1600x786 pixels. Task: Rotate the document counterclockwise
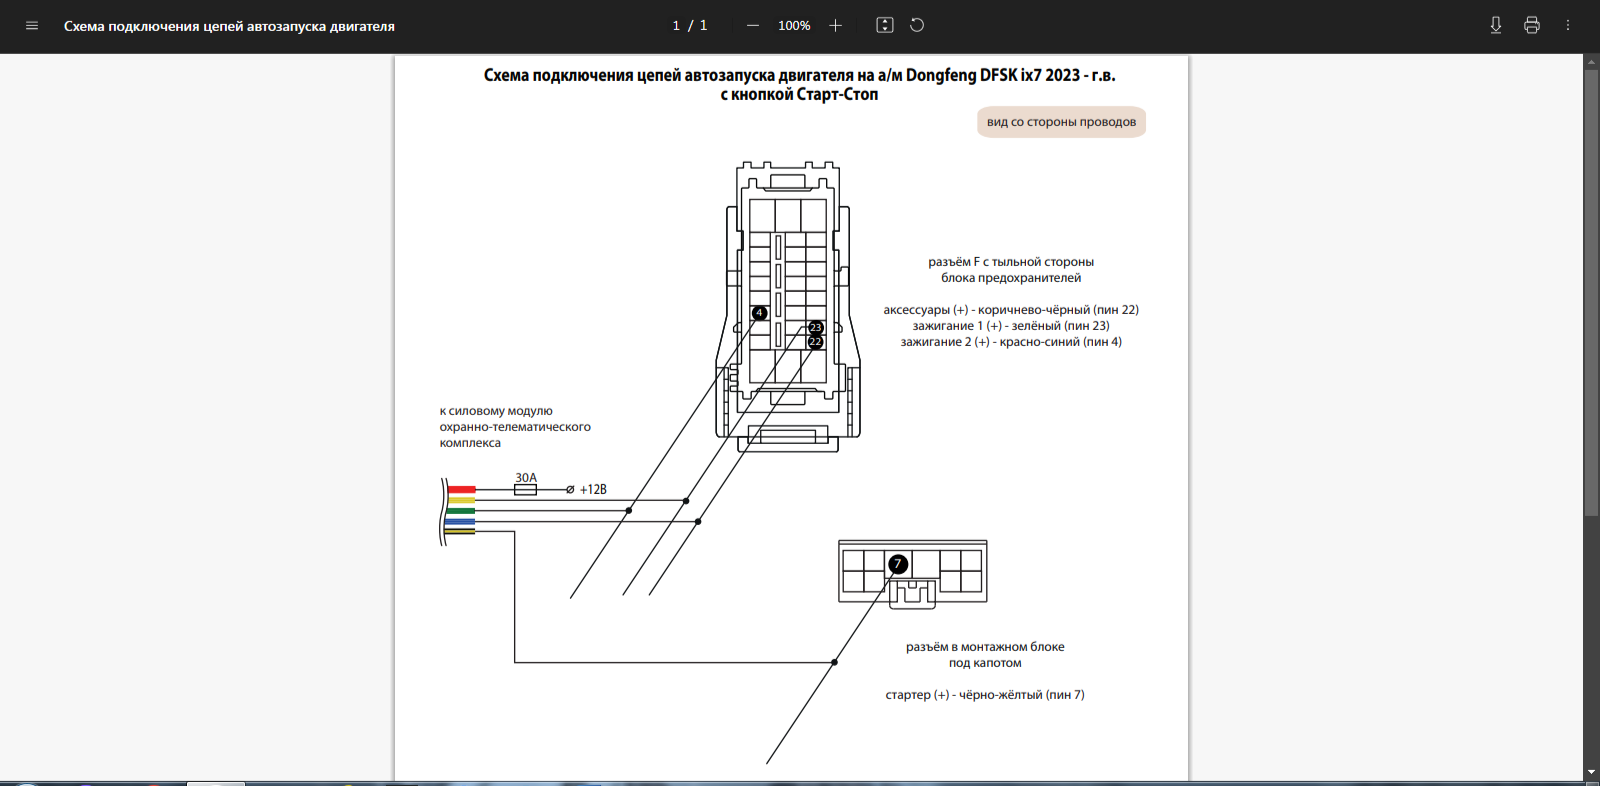point(917,26)
